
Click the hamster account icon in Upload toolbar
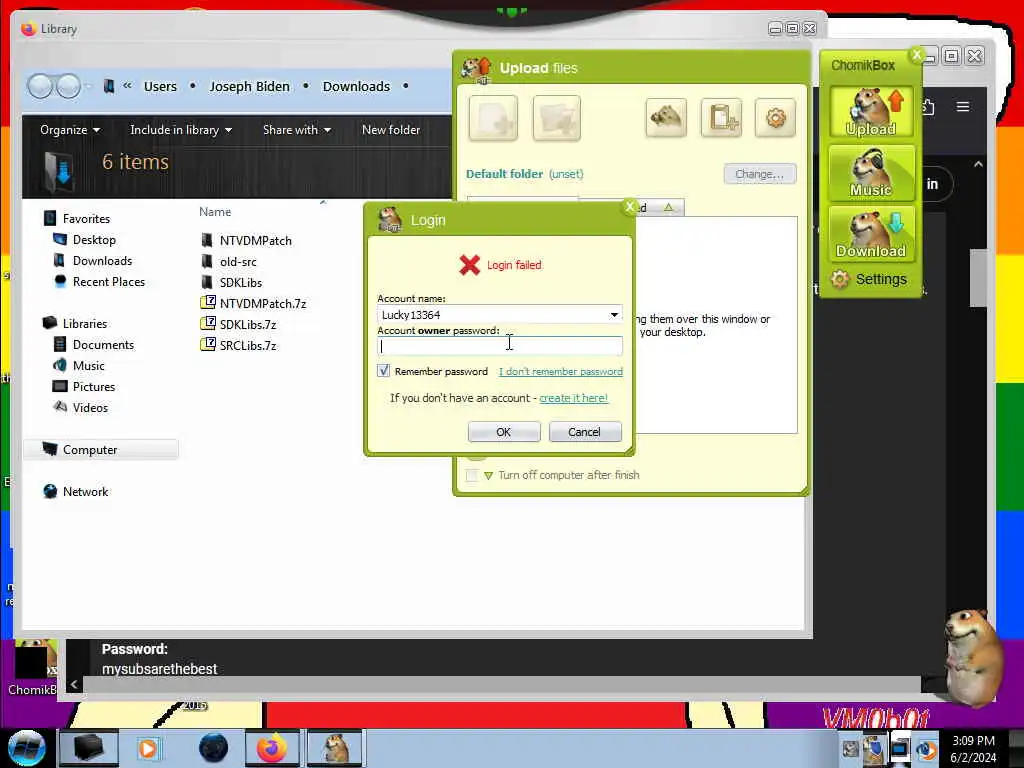pos(665,118)
